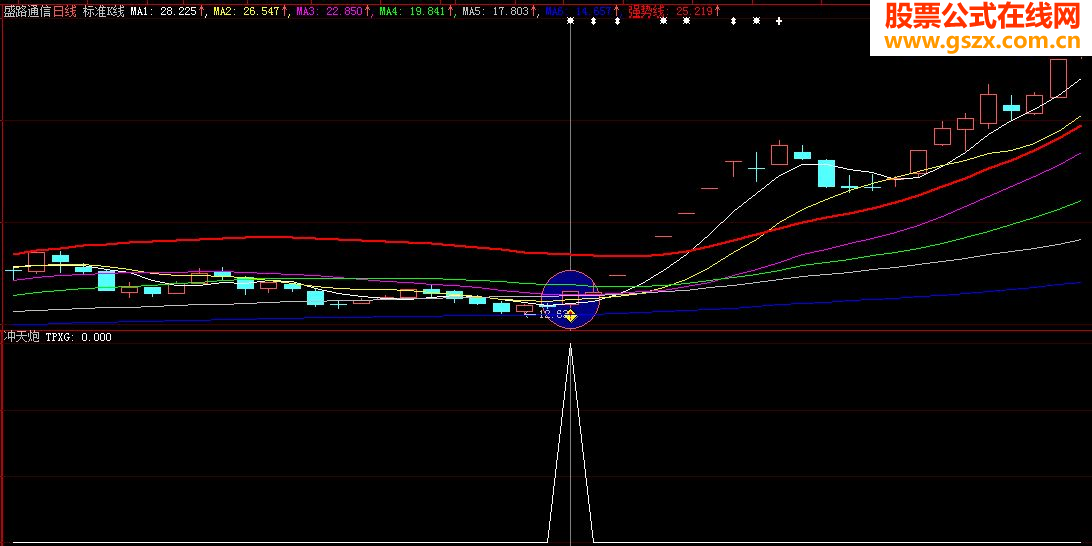
Task: Click the peak of the white signal spike
Action: pyautogui.click(x=571, y=346)
